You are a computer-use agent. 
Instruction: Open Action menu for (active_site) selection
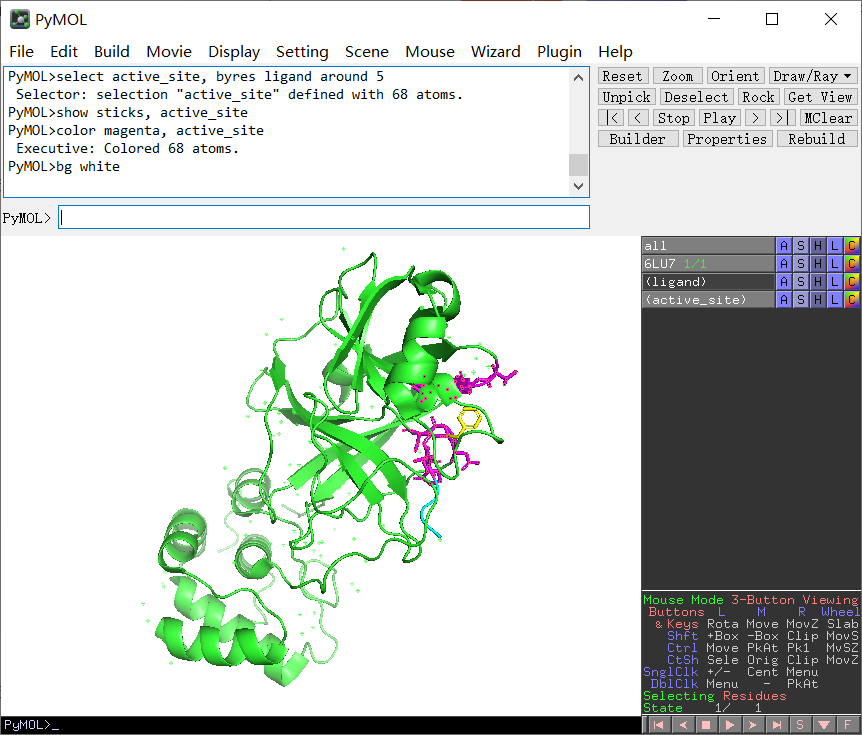(784, 300)
